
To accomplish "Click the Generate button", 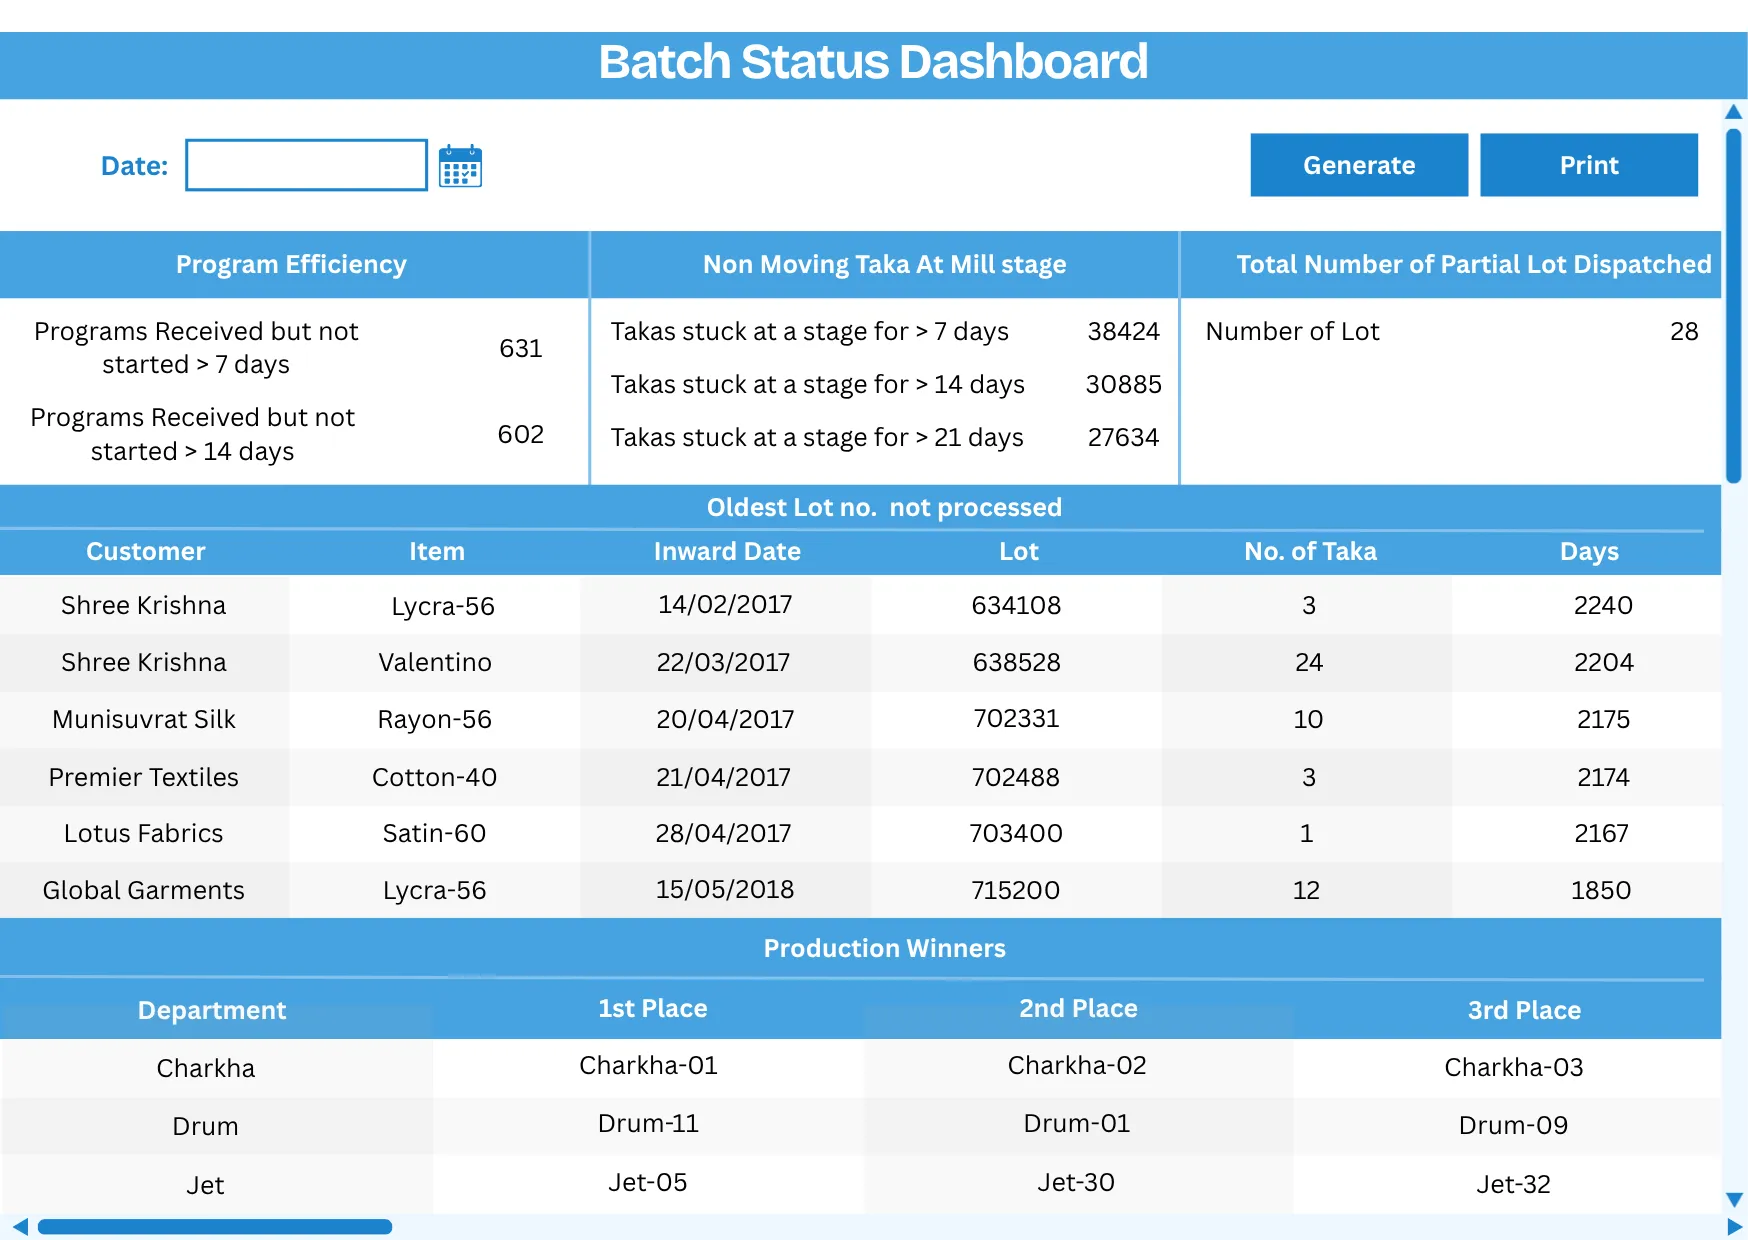I will click(x=1359, y=165).
